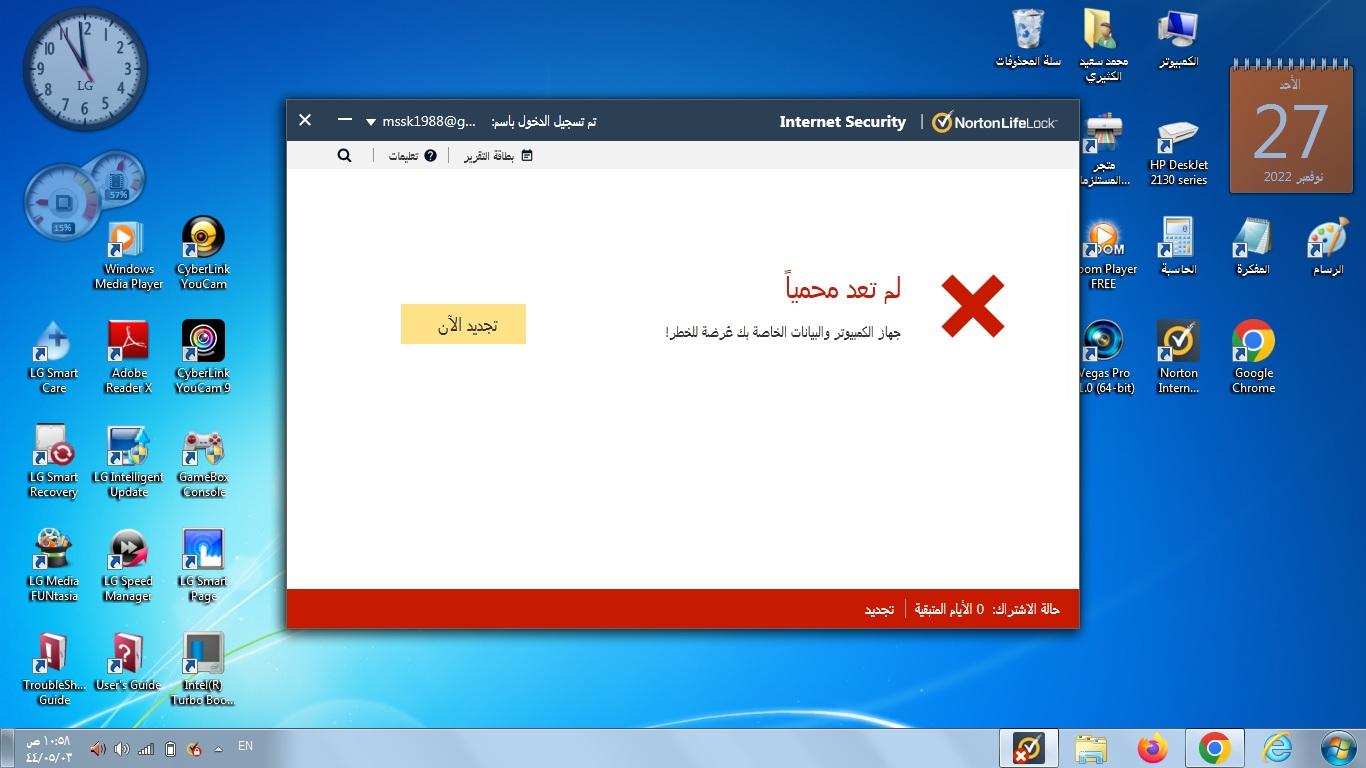
Task: Minimize the Norton Internet Security window
Action: (345, 120)
